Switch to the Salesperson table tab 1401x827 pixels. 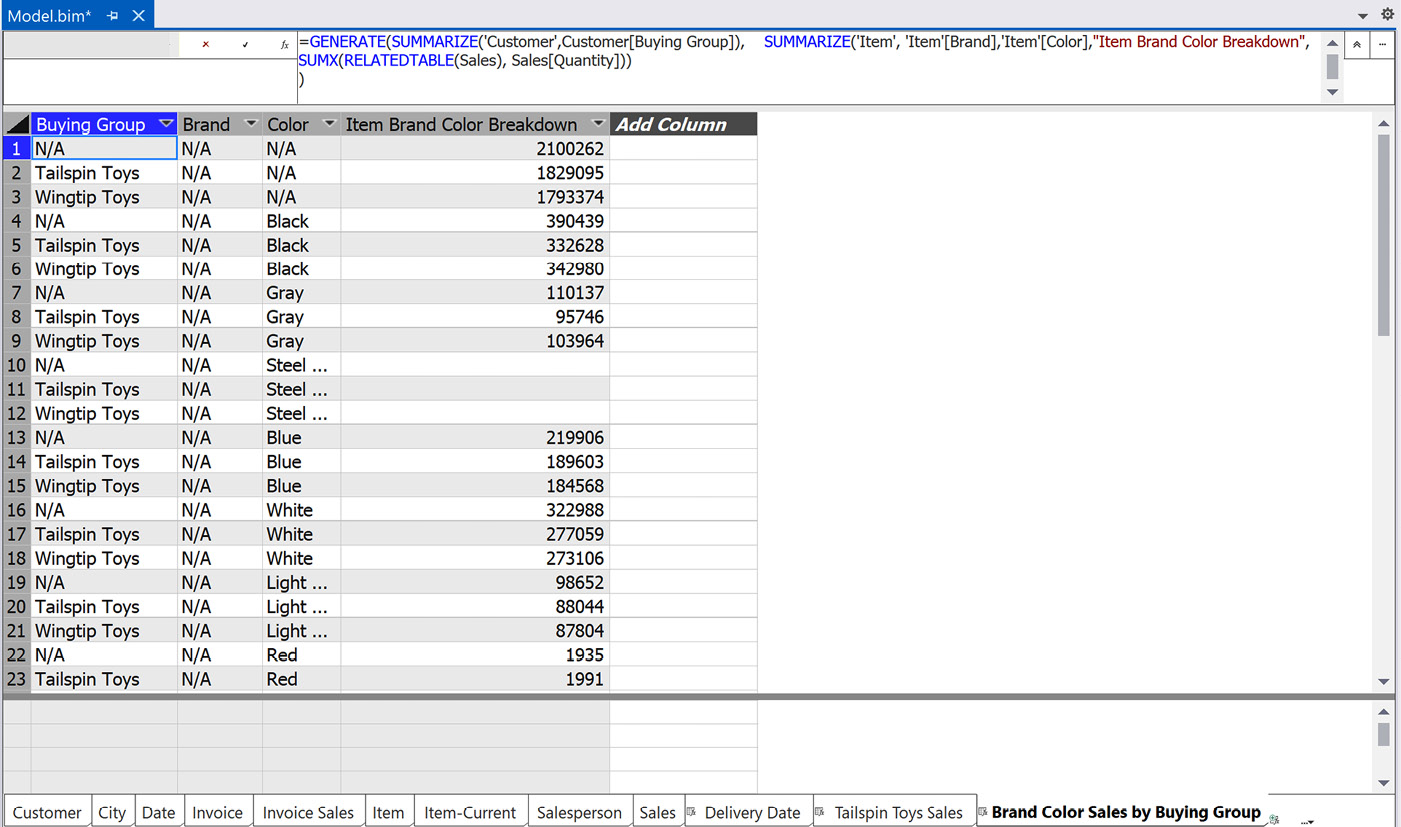click(x=579, y=812)
